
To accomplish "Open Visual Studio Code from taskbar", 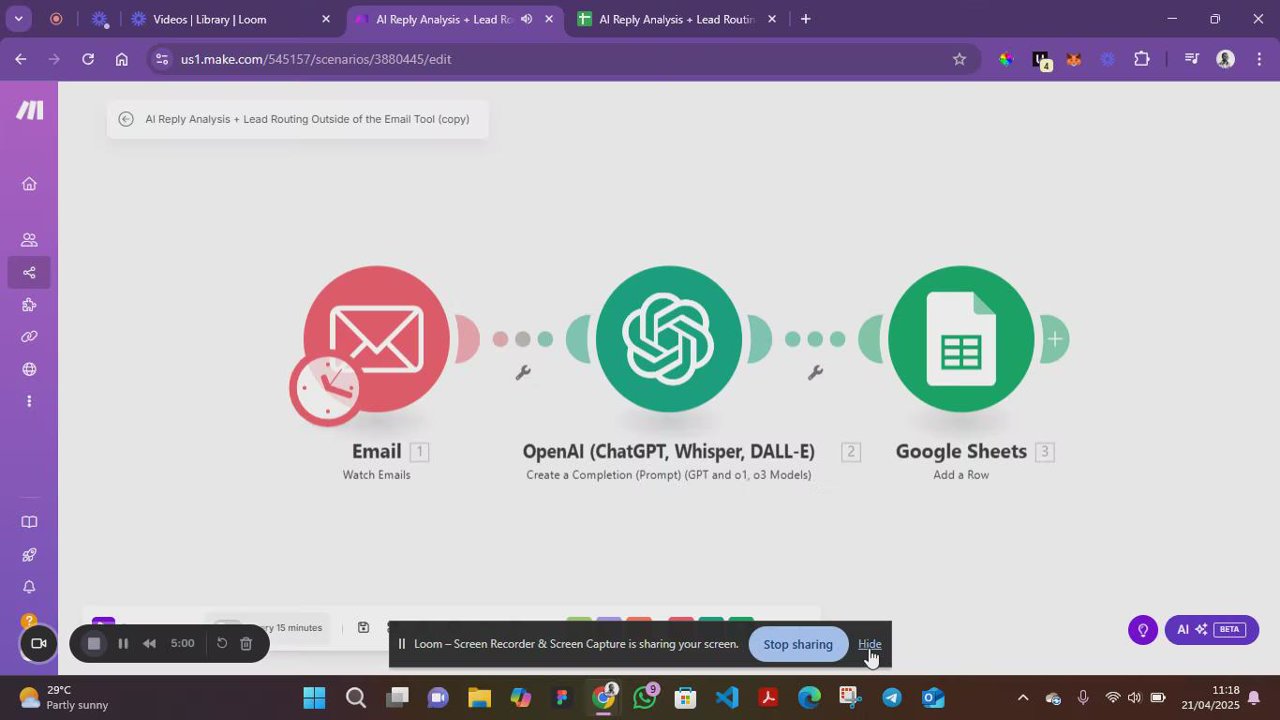I will (727, 697).
